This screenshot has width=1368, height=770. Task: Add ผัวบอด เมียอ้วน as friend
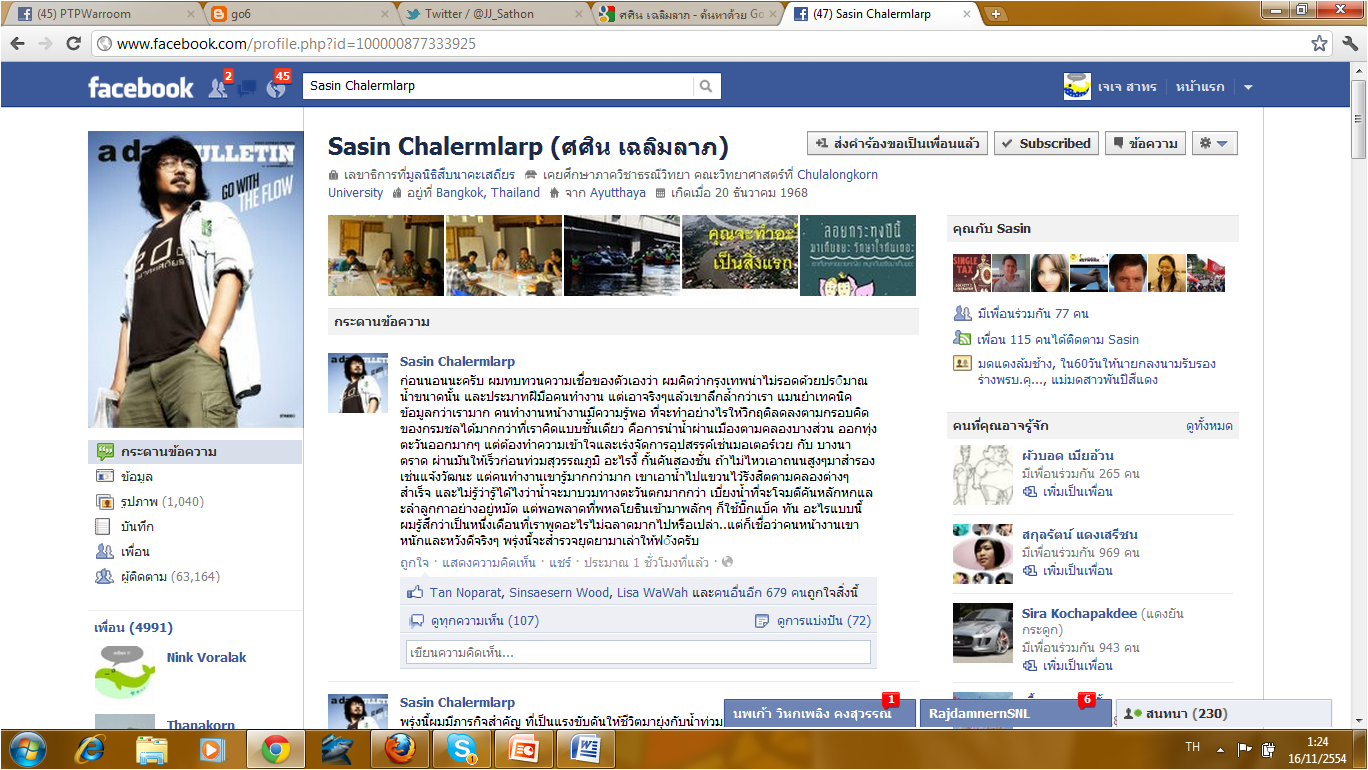pyautogui.click(x=1077, y=491)
